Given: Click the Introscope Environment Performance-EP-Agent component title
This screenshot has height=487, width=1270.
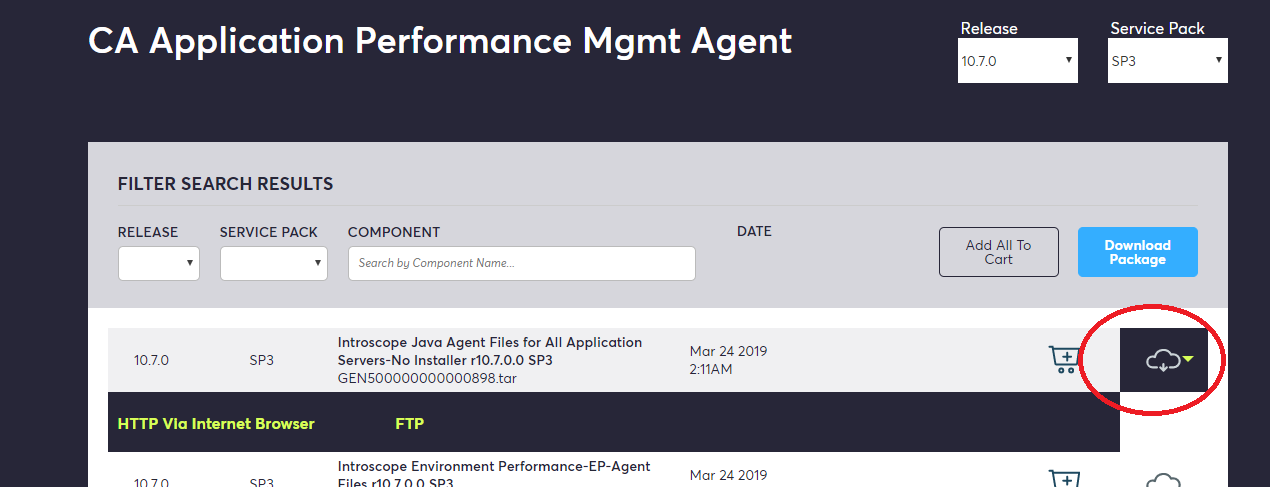Looking at the screenshot, I should [x=494, y=474].
